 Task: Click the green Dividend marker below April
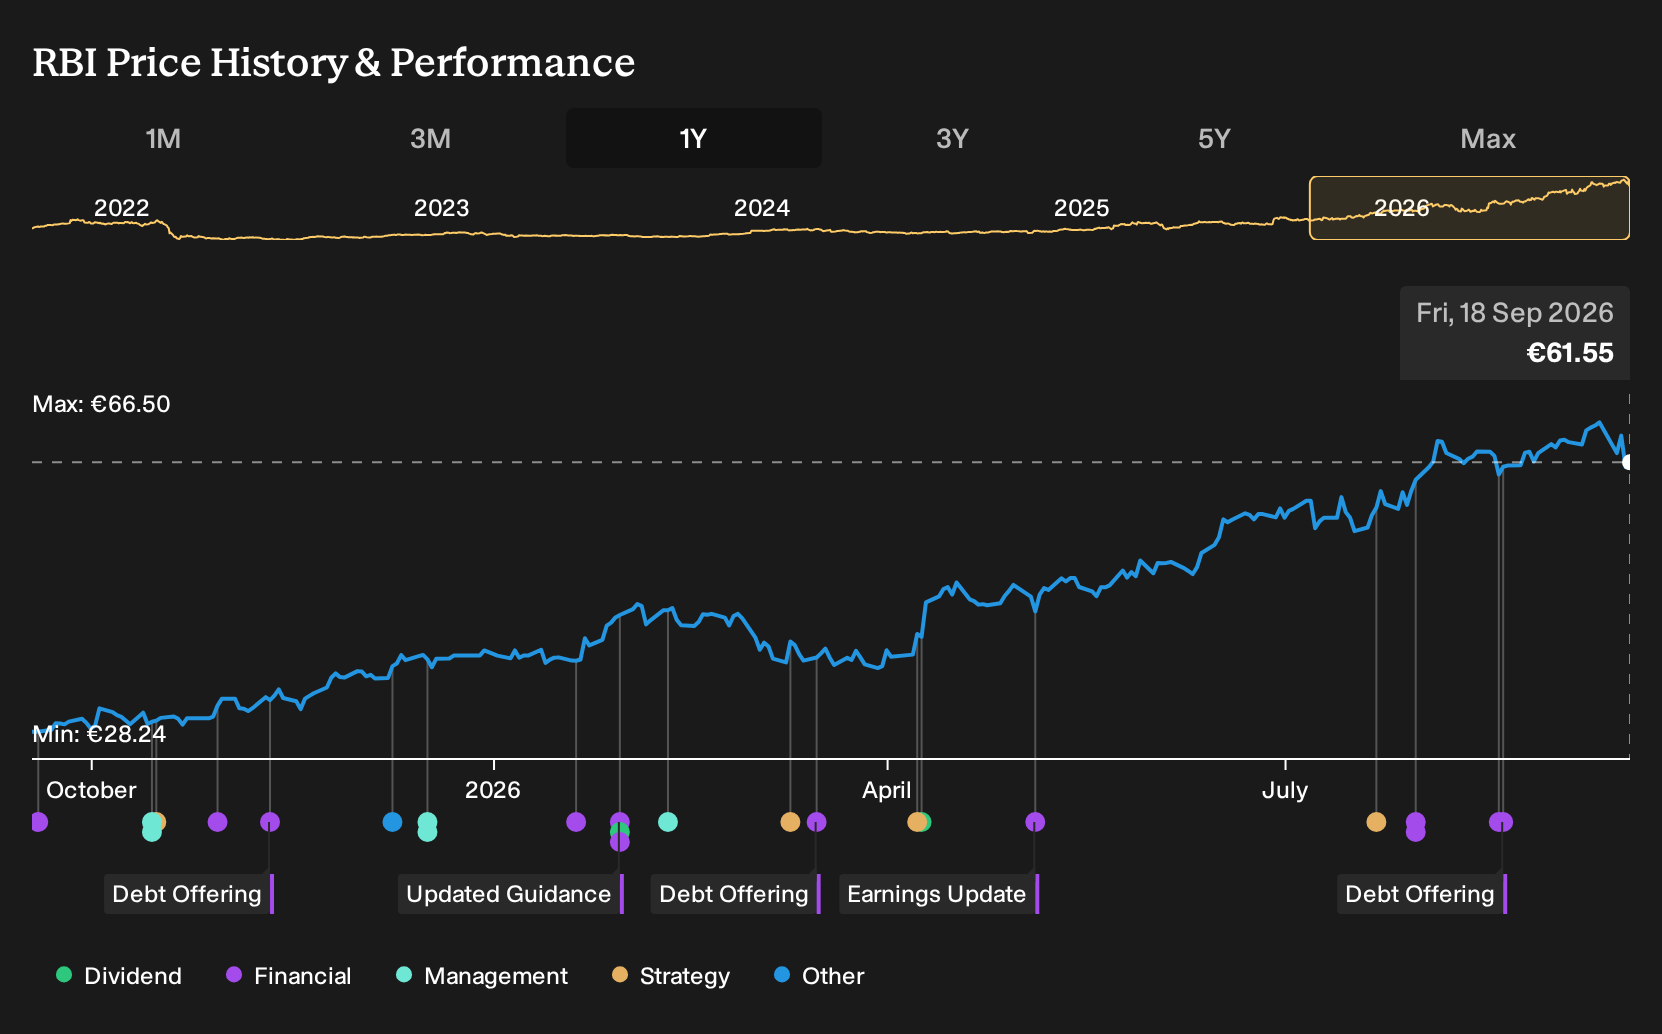point(926,822)
